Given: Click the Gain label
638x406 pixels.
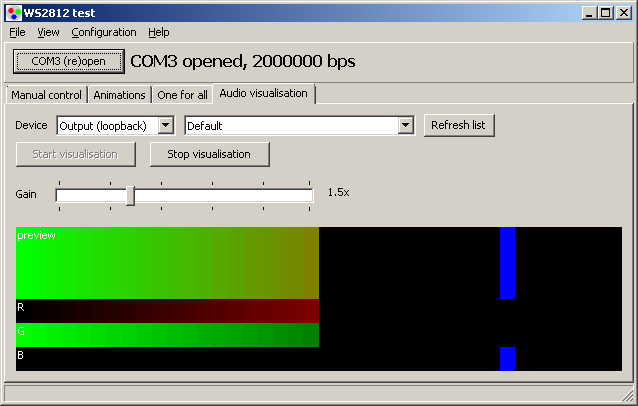Looking at the screenshot, I should (x=26, y=194).
